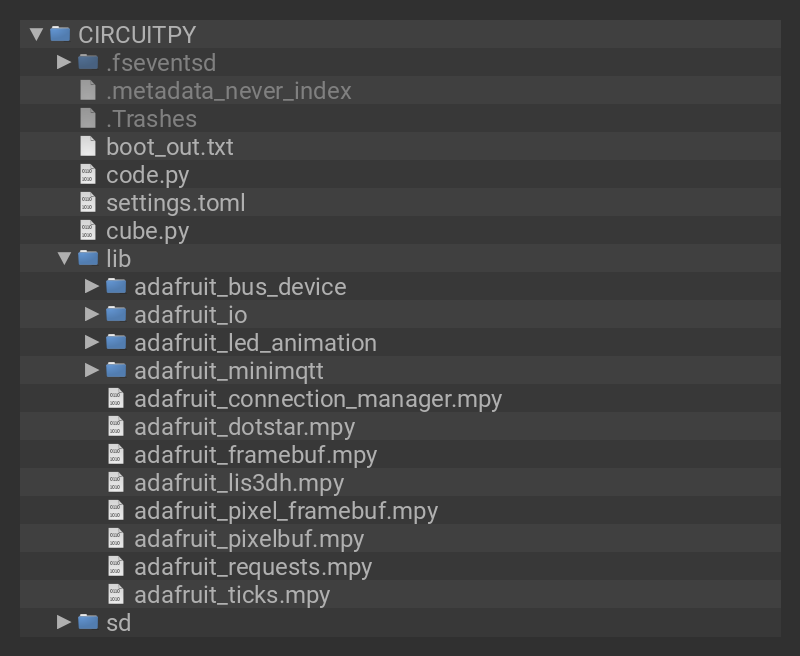Click the adafruit_led_animation folder icon

(116, 342)
